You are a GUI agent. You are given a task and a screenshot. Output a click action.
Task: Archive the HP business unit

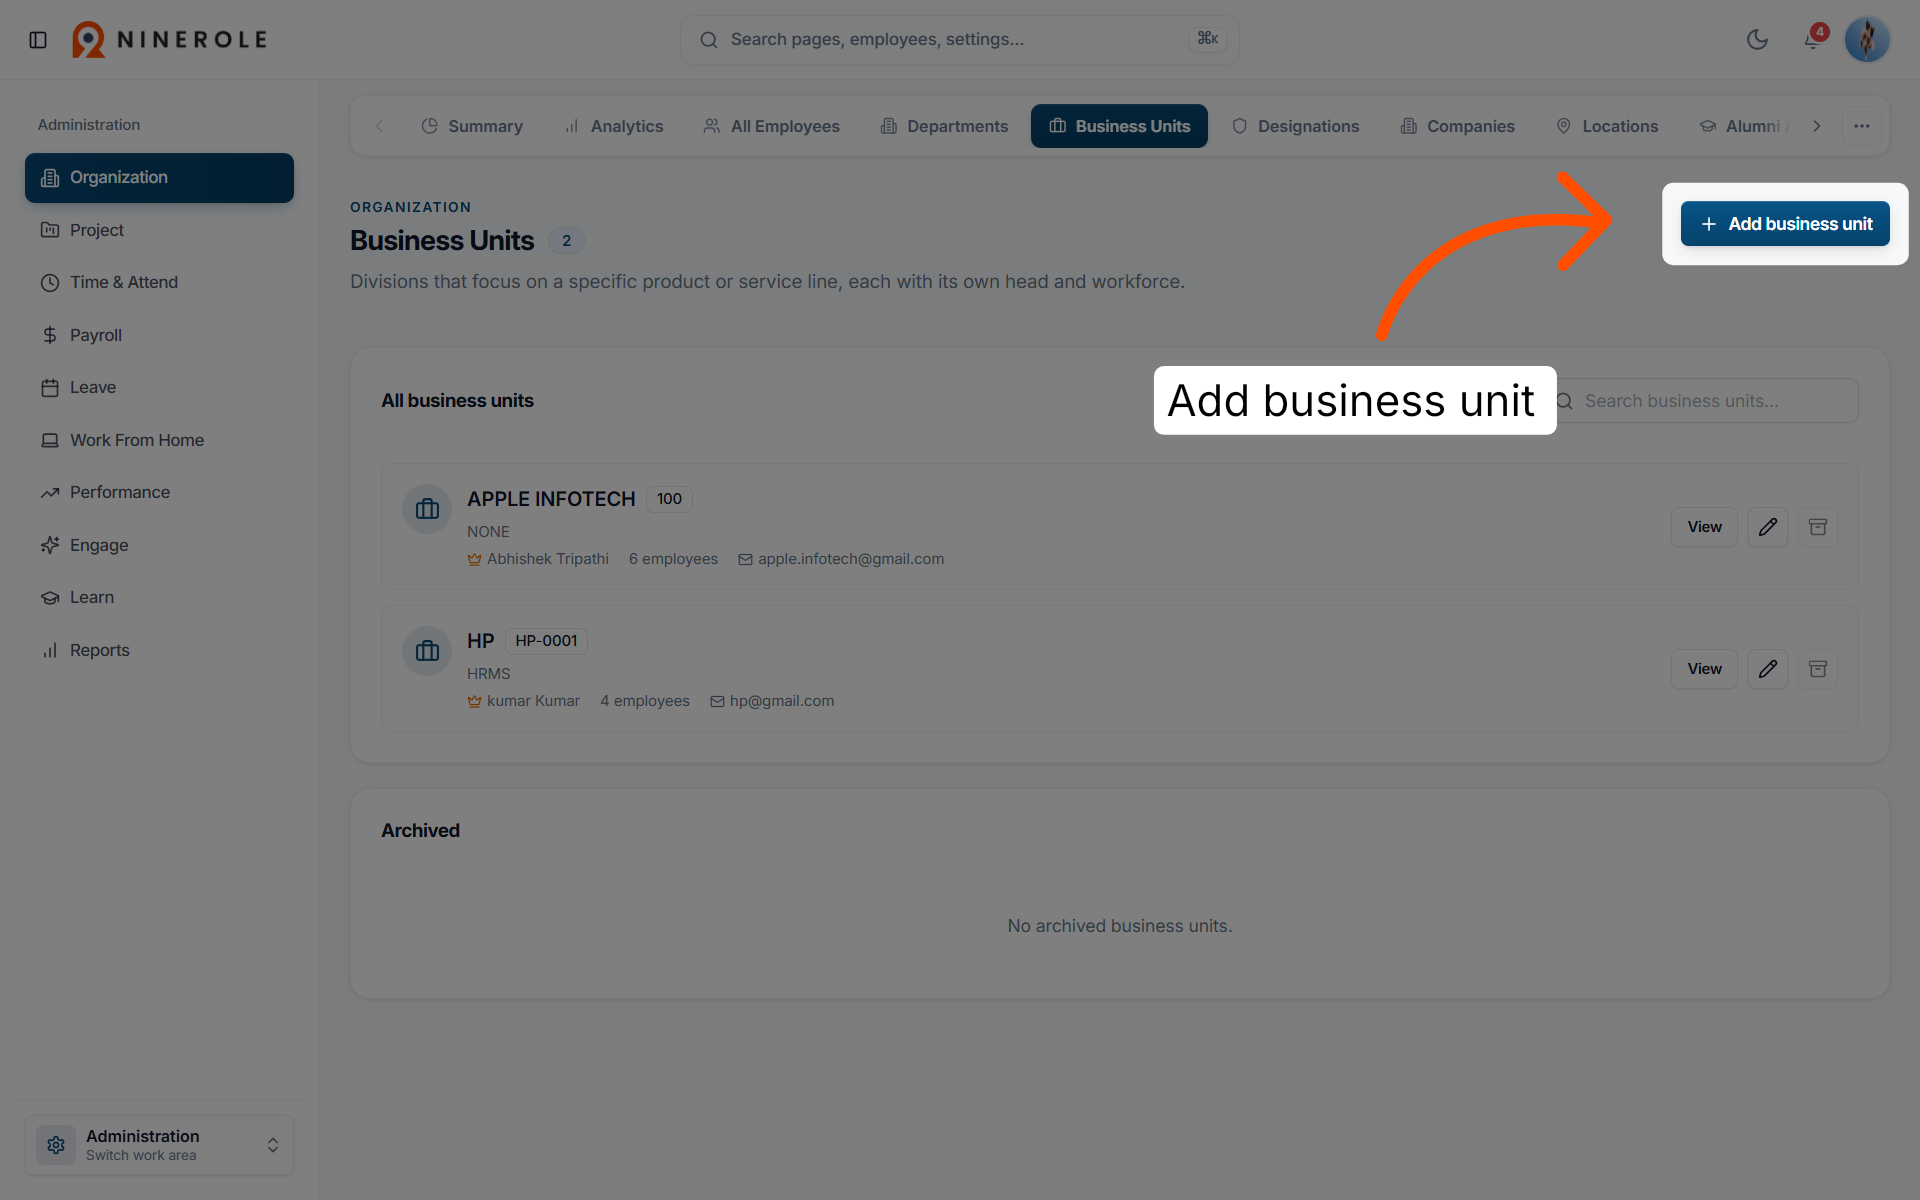tap(1817, 669)
